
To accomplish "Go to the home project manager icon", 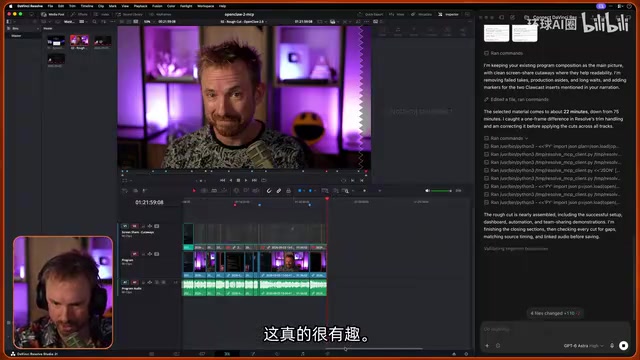I will [x=454, y=354].
